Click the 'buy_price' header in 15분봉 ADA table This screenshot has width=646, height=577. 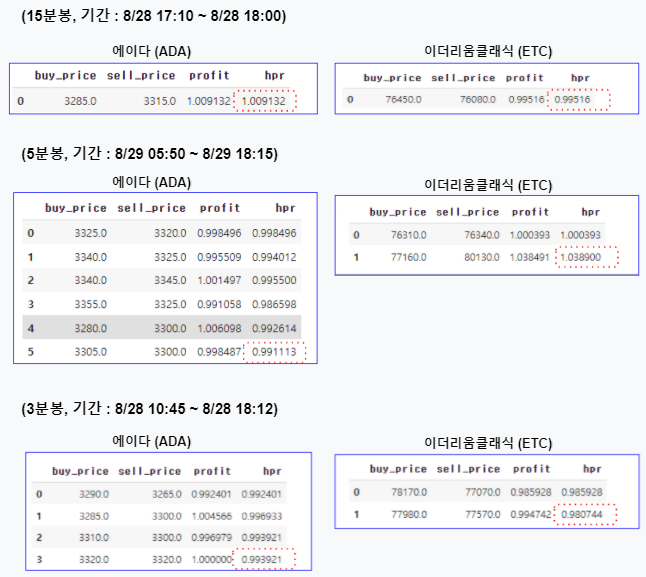pos(66,76)
